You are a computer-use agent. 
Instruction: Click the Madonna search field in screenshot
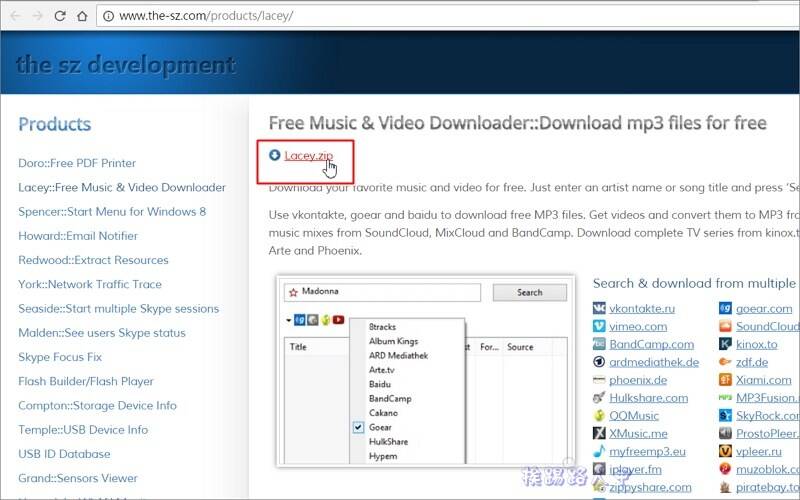(382, 292)
